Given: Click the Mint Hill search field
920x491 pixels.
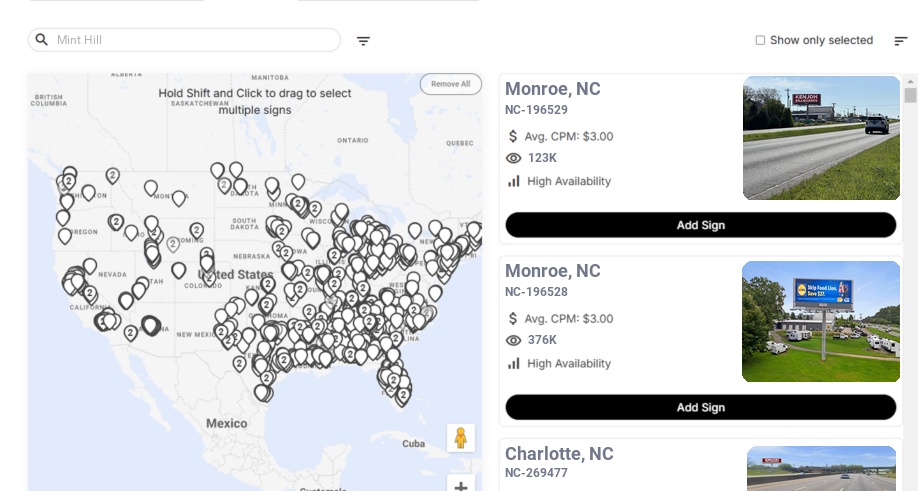Looking at the screenshot, I should click(195, 40).
